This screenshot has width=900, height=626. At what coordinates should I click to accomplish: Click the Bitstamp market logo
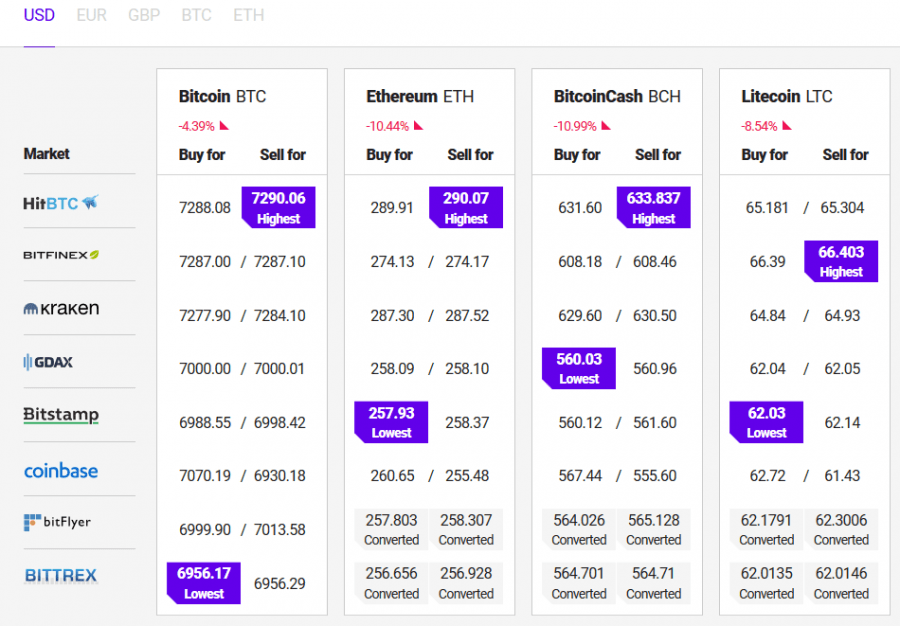61,415
